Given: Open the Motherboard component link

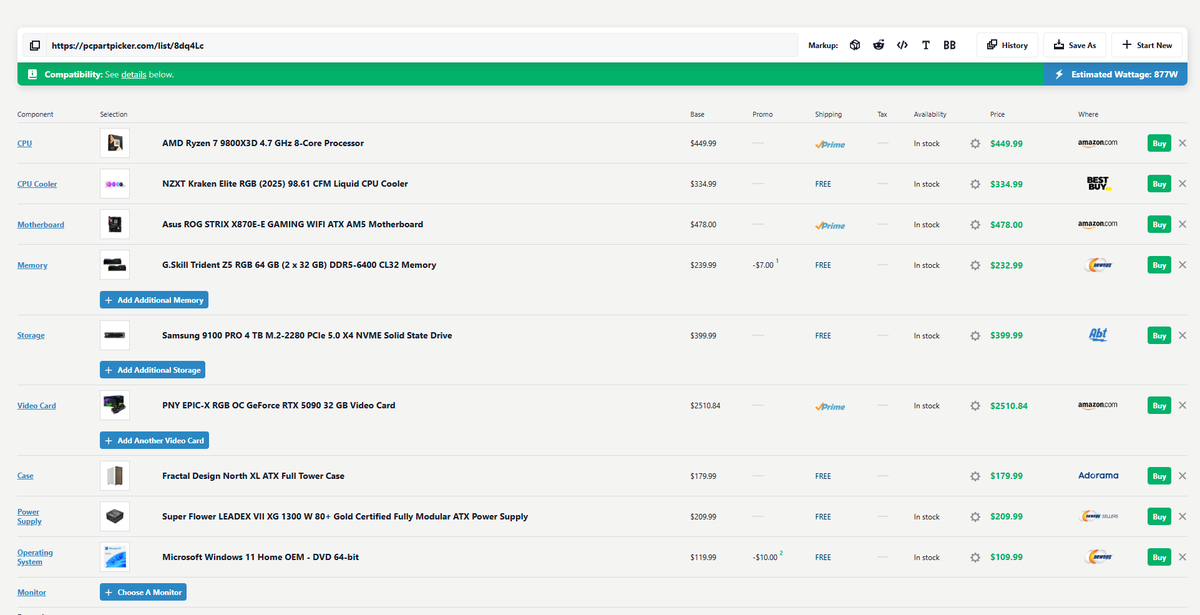Looking at the screenshot, I should click(x=40, y=225).
